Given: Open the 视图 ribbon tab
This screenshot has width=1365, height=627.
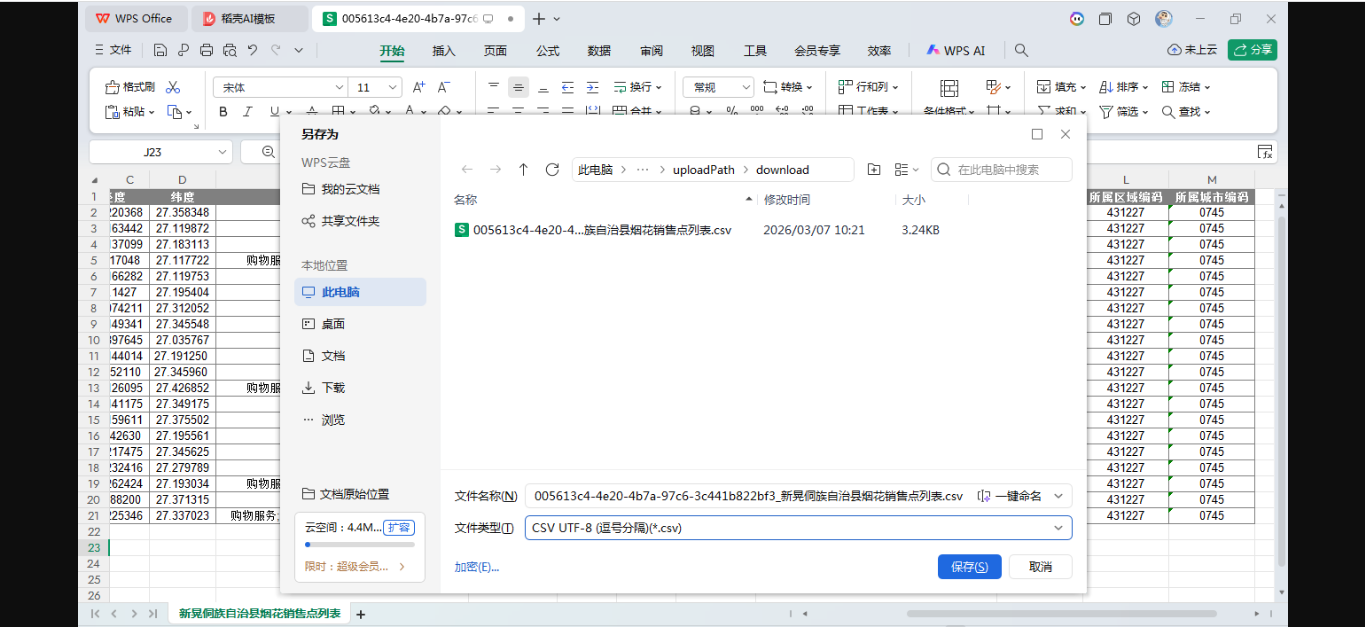Looking at the screenshot, I should [x=703, y=51].
